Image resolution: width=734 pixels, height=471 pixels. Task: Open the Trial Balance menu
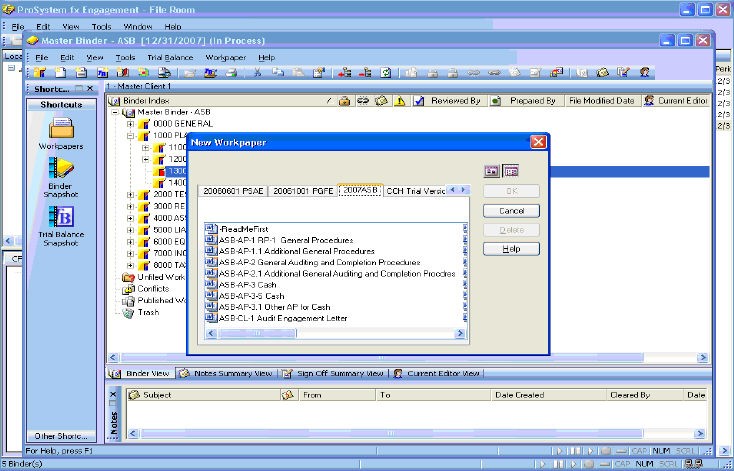(169, 58)
